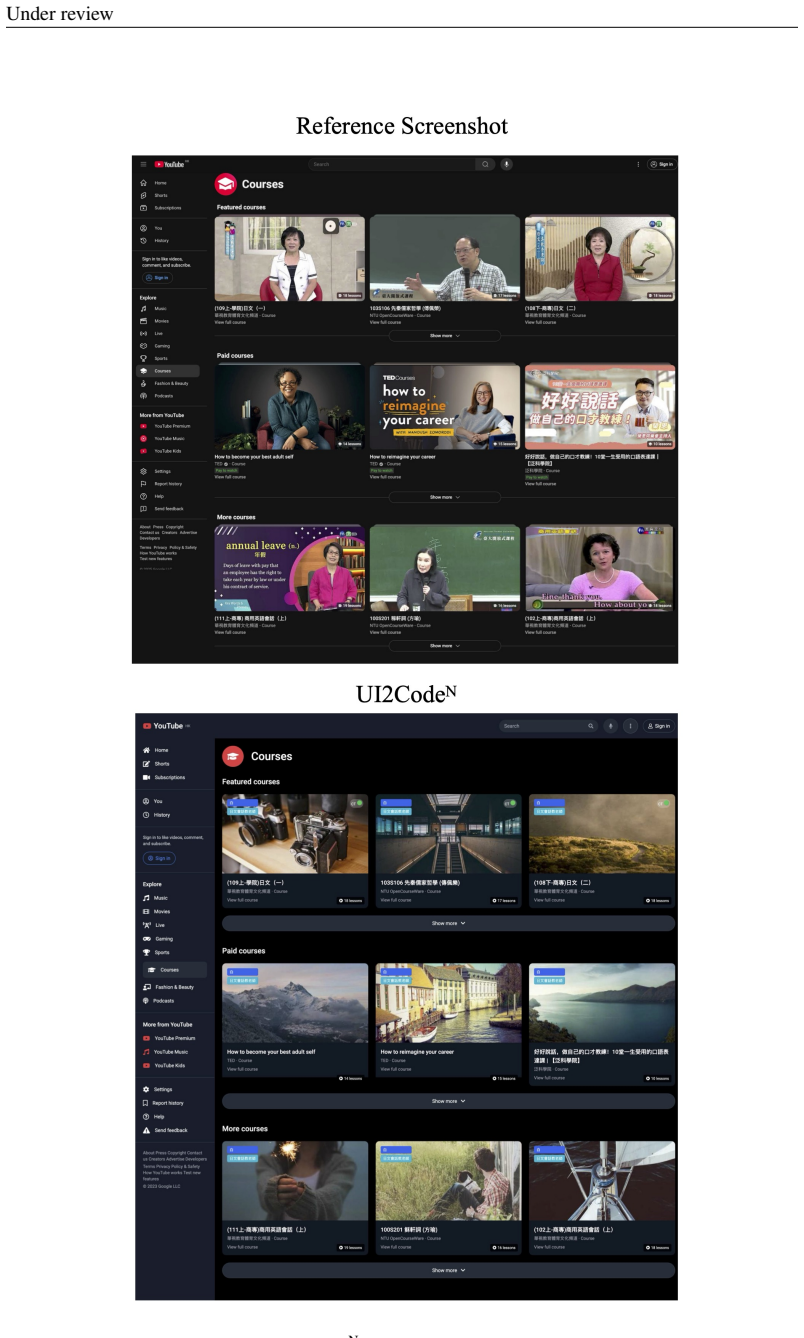Expand Show more under Paid courses in Reference Screenshot
This screenshot has width=804, height=1338.
click(x=445, y=497)
